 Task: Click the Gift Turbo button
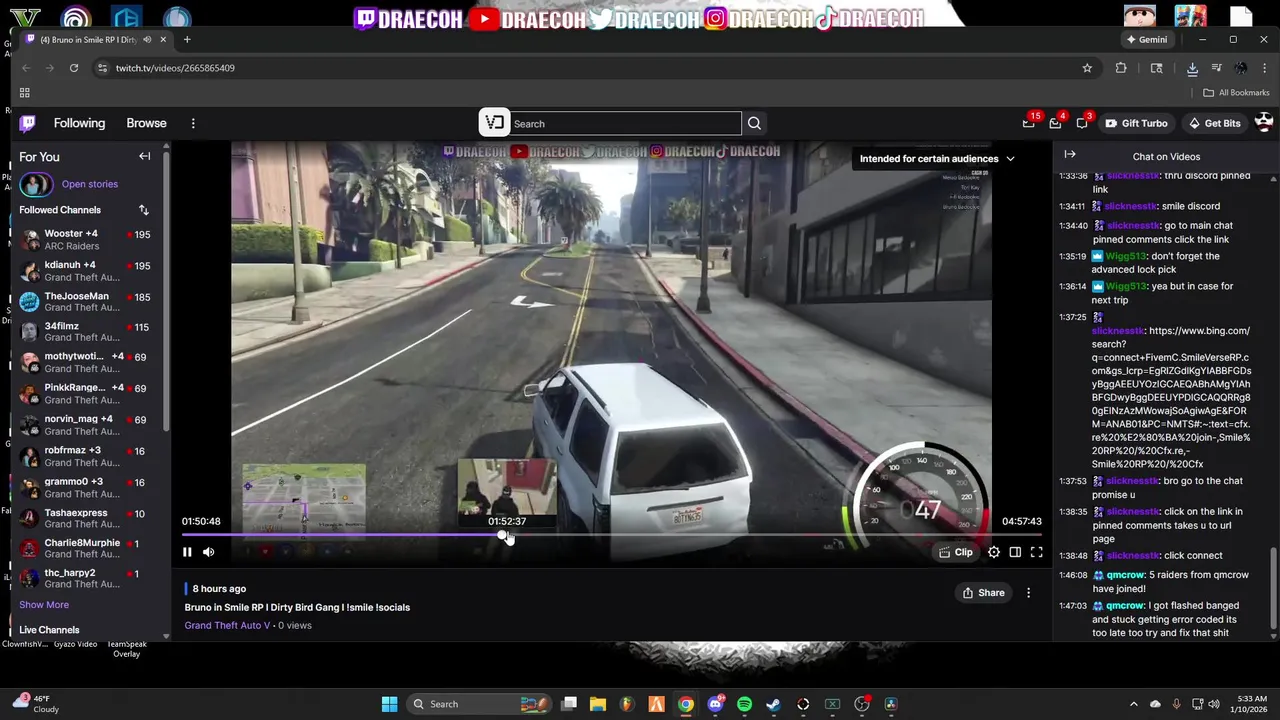pyautogui.click(x=1136, y=123)
